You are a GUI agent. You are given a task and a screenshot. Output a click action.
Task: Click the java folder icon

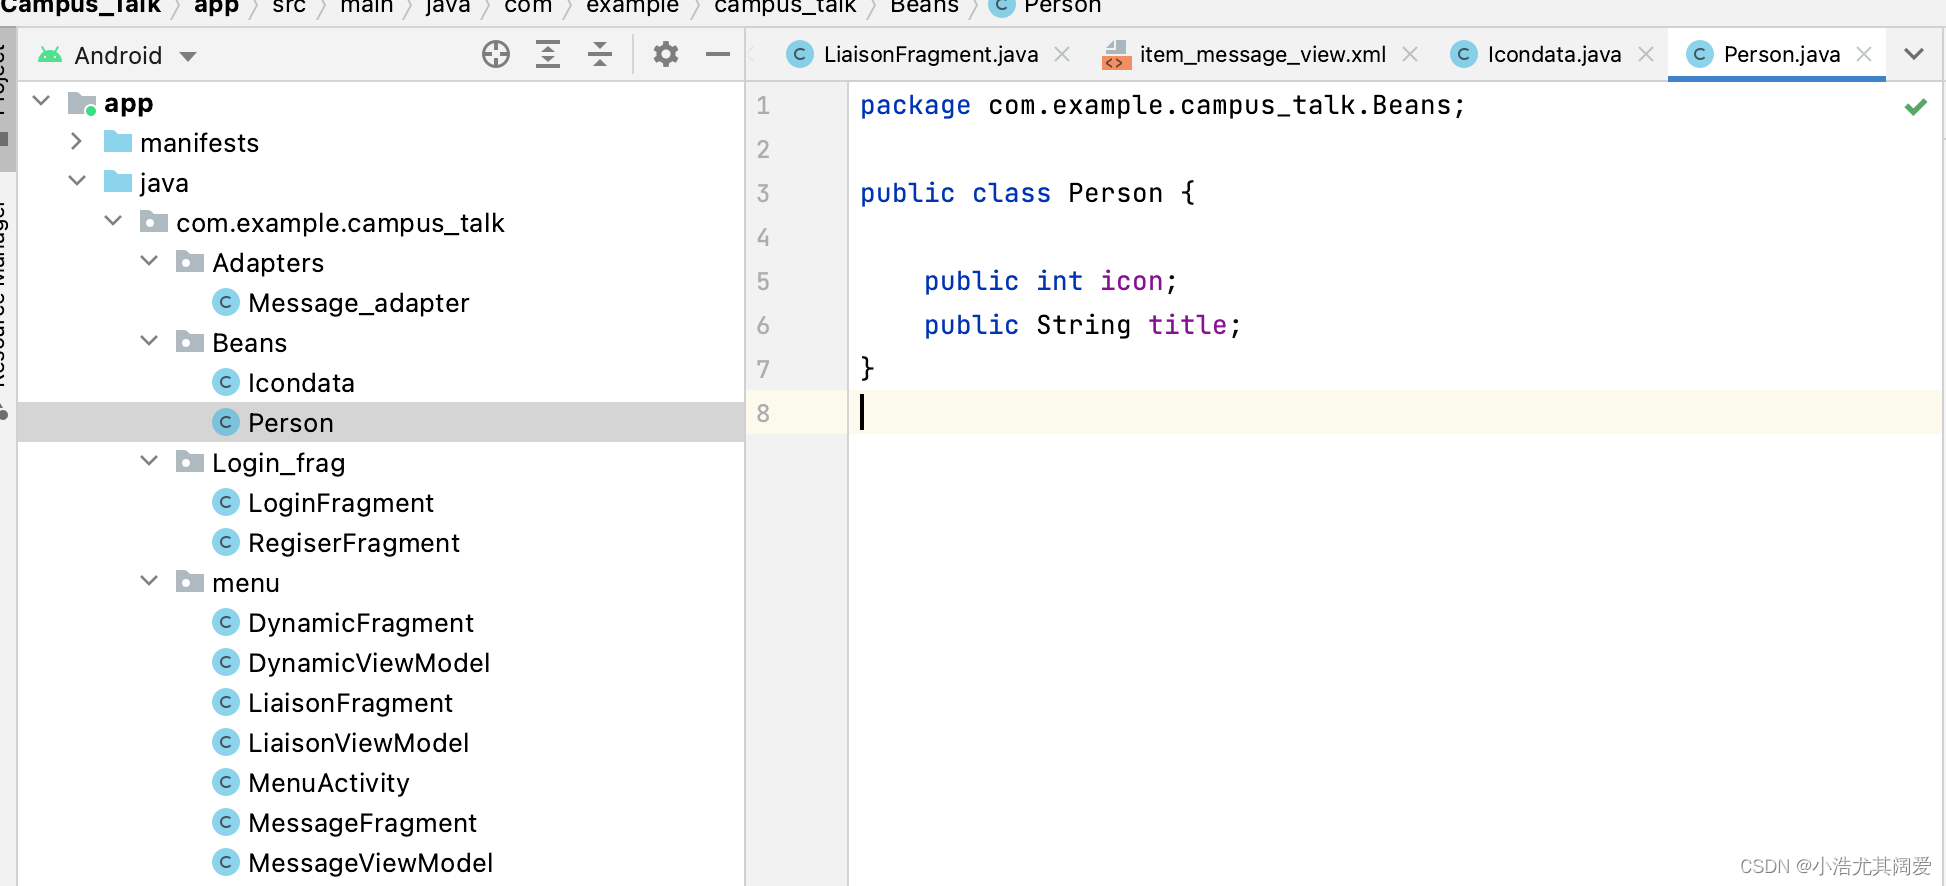tap(118, 182)
